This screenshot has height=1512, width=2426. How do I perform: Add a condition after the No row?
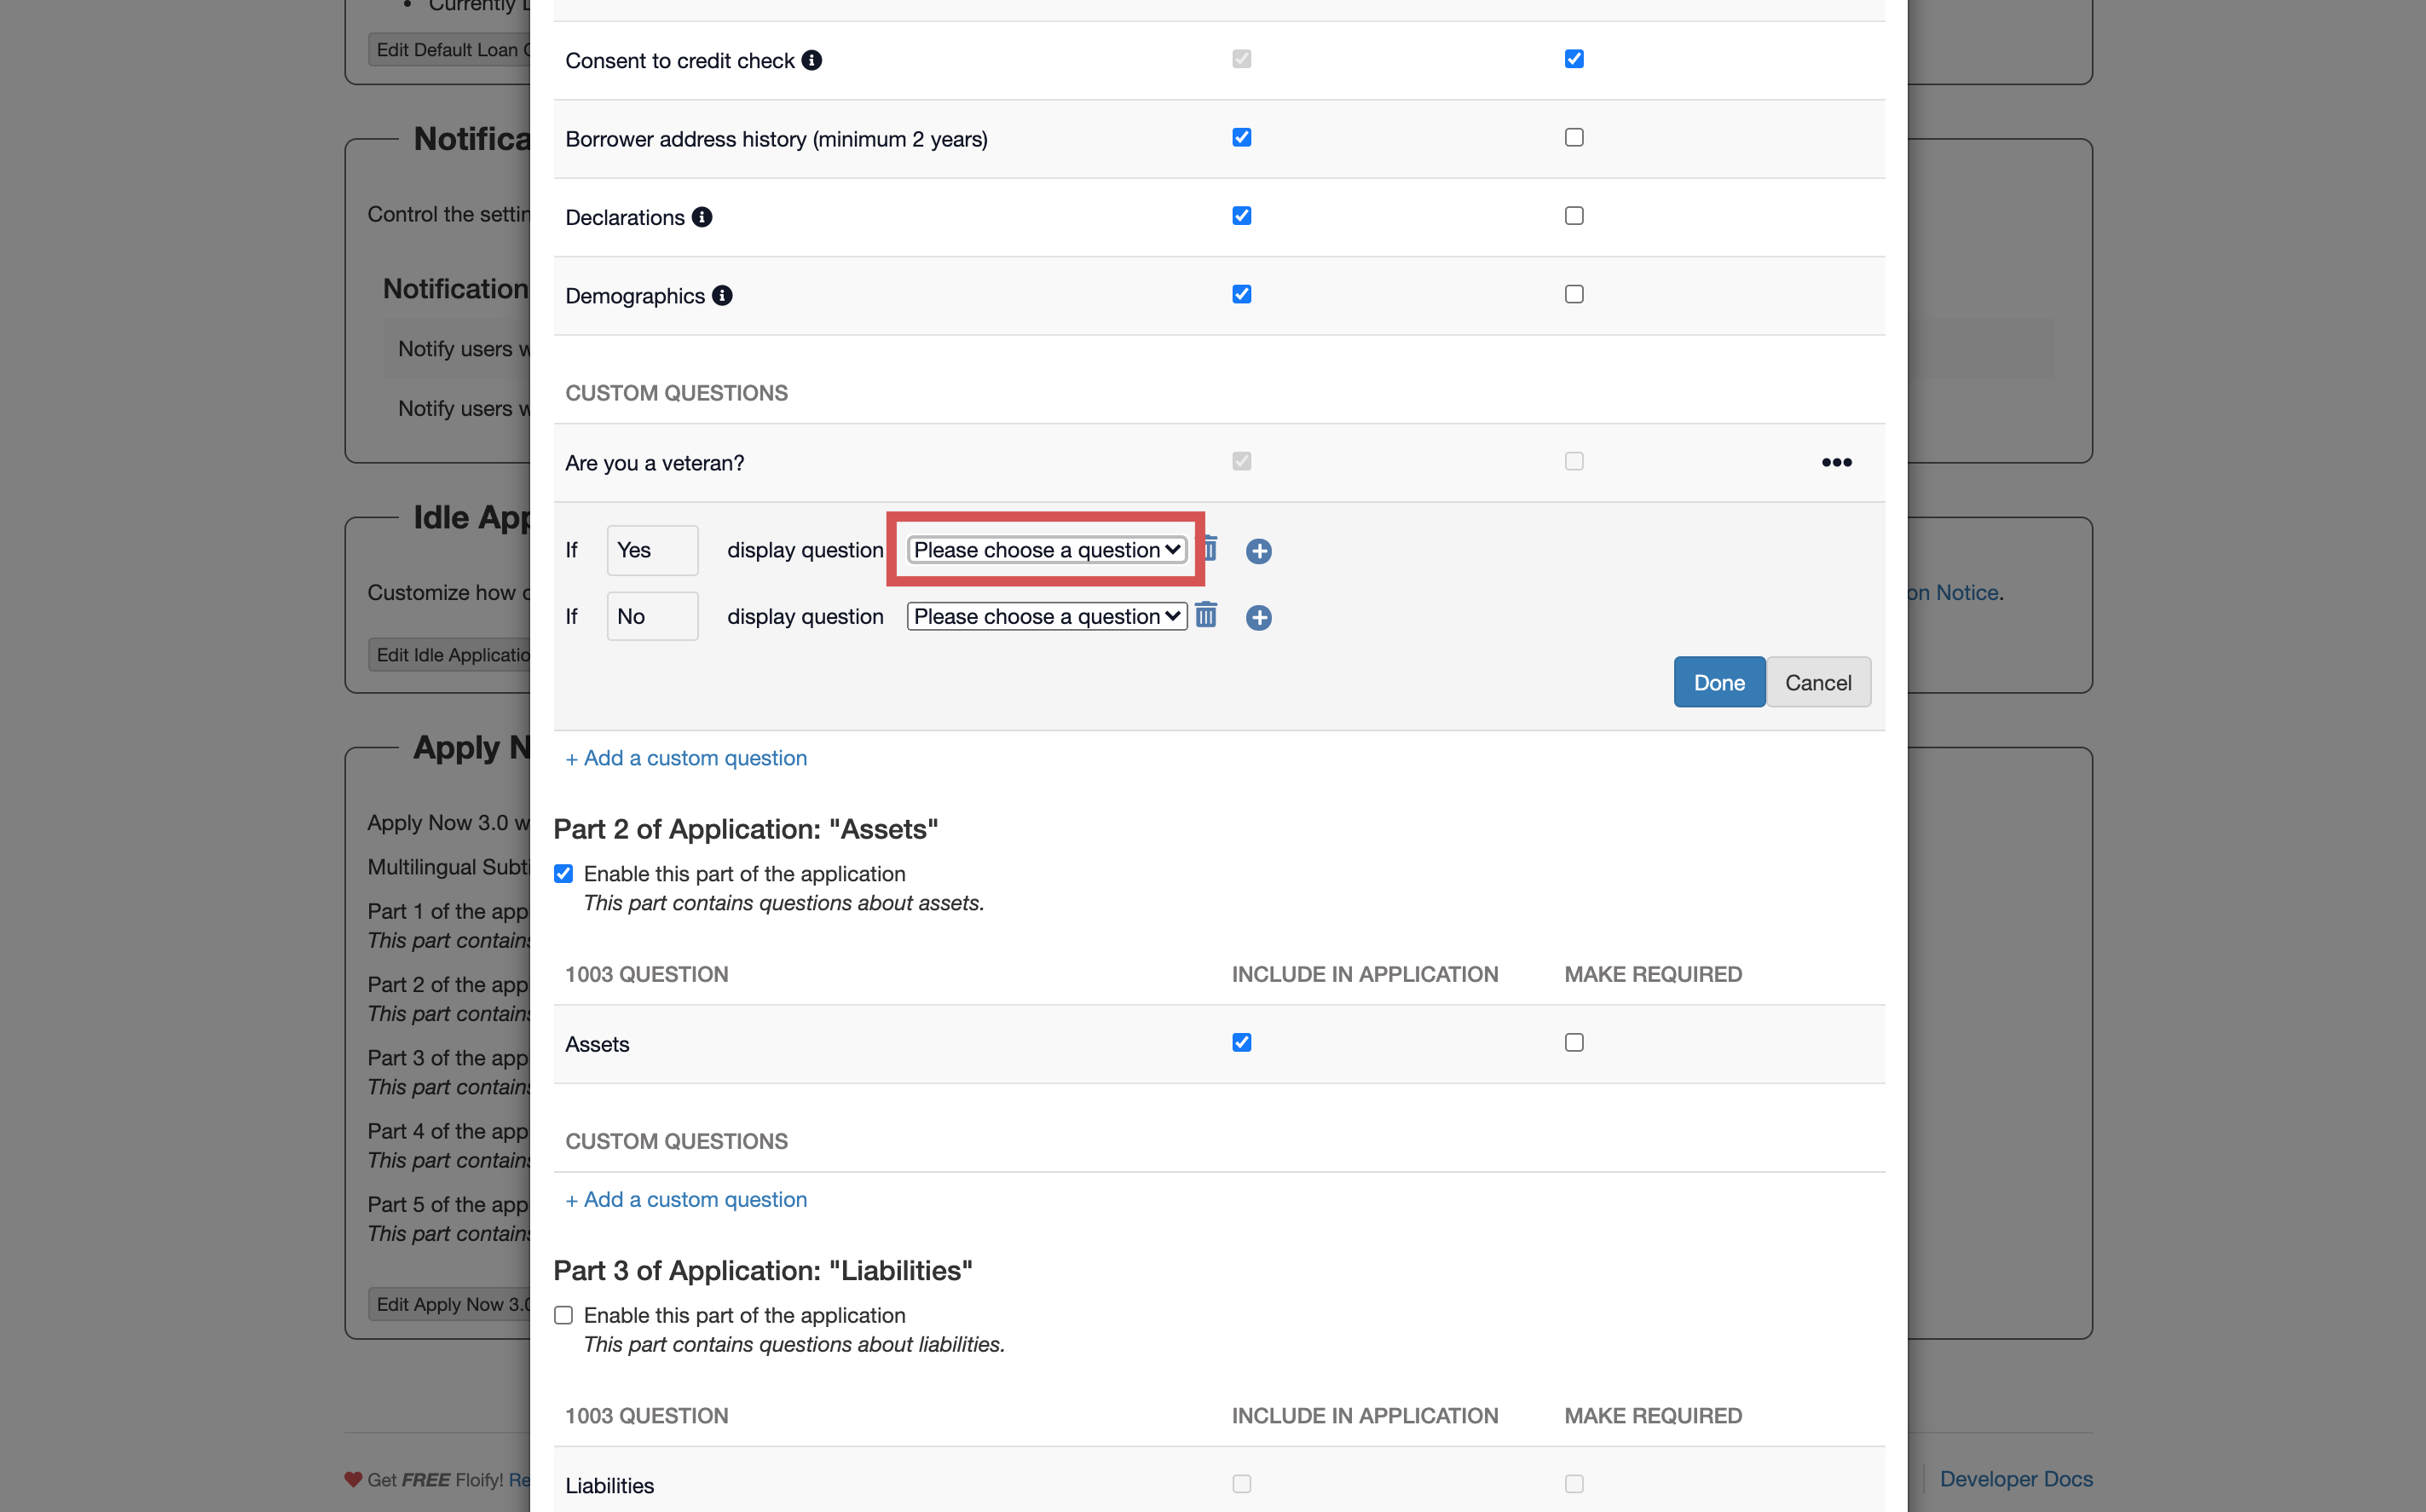click(x=1258, y=618)
